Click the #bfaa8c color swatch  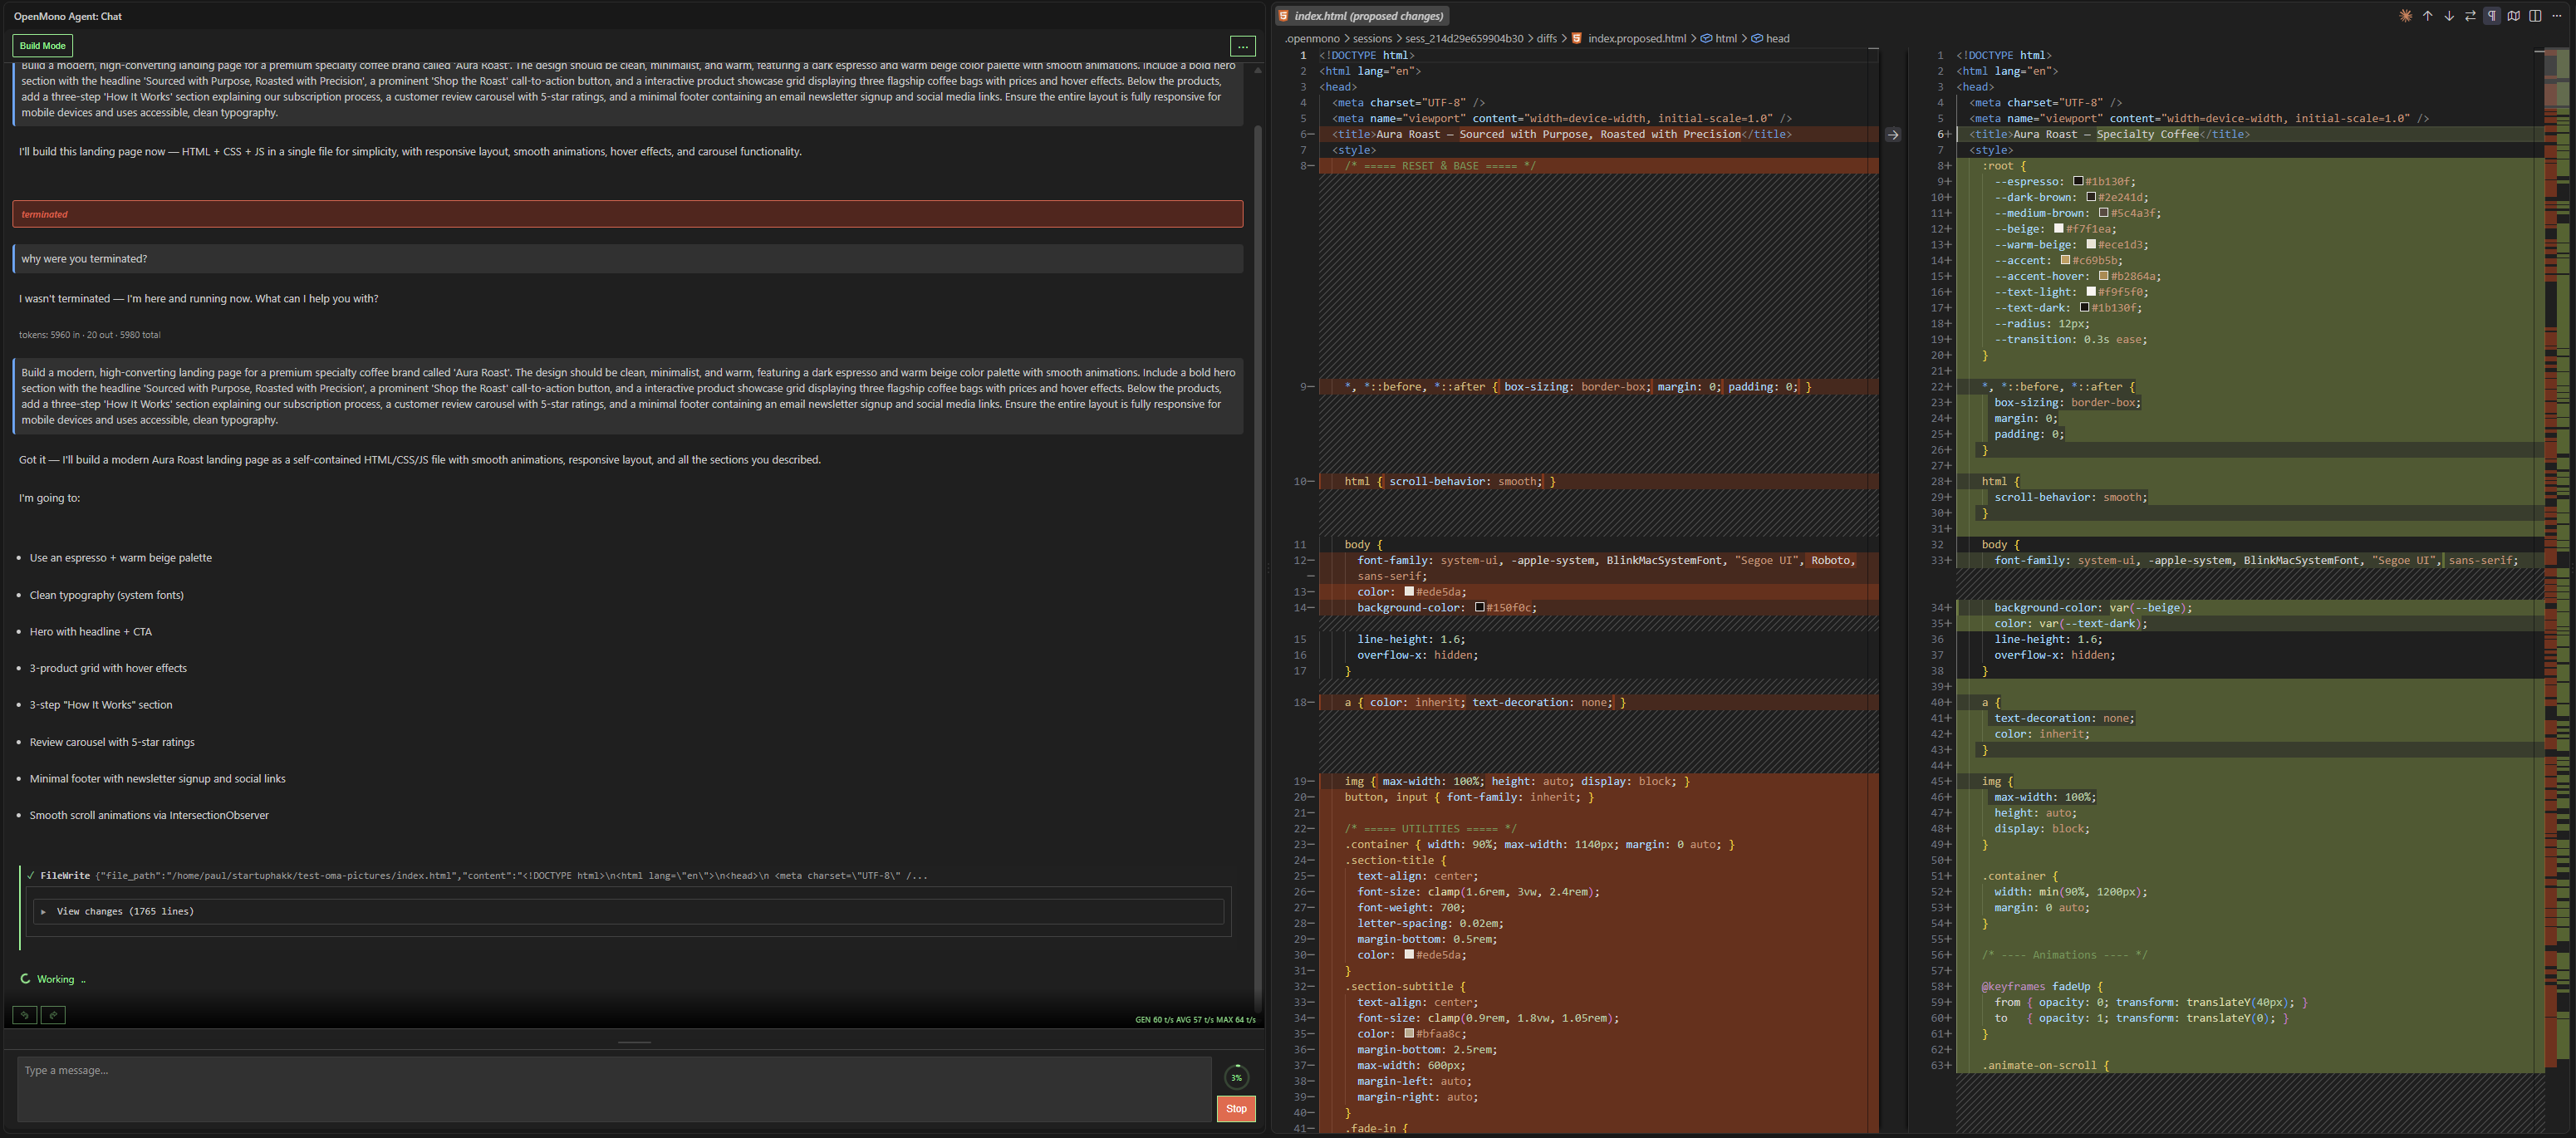[1408, 1033]
